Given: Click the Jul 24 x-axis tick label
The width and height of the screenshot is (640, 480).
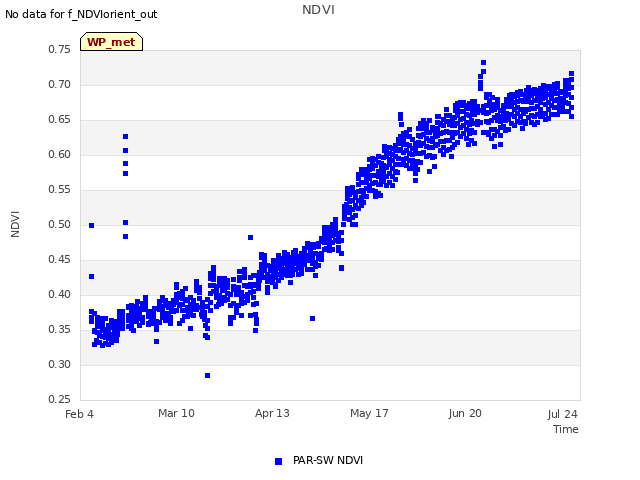Looking at the screenshot, I should point(562,414).
